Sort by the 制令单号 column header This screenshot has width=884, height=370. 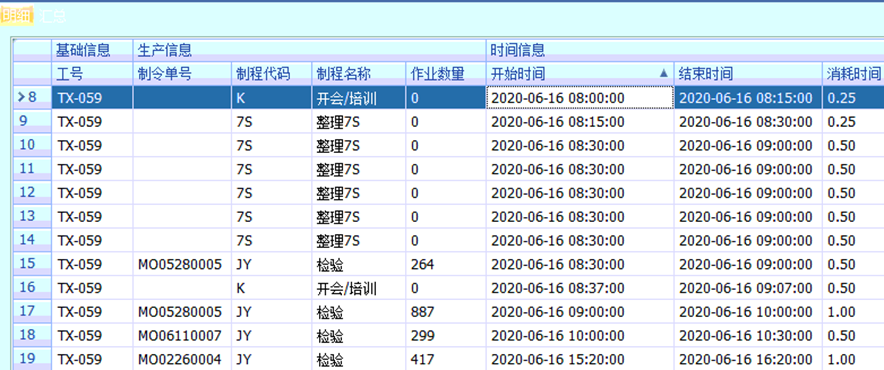click(182, 73)
